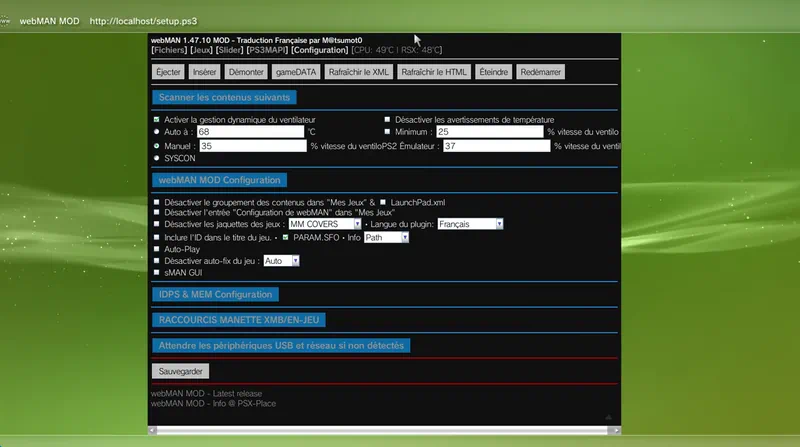Screen dimensions: 800x447
Task: Enable the Auto-Play checkbox
Action: 157,249
